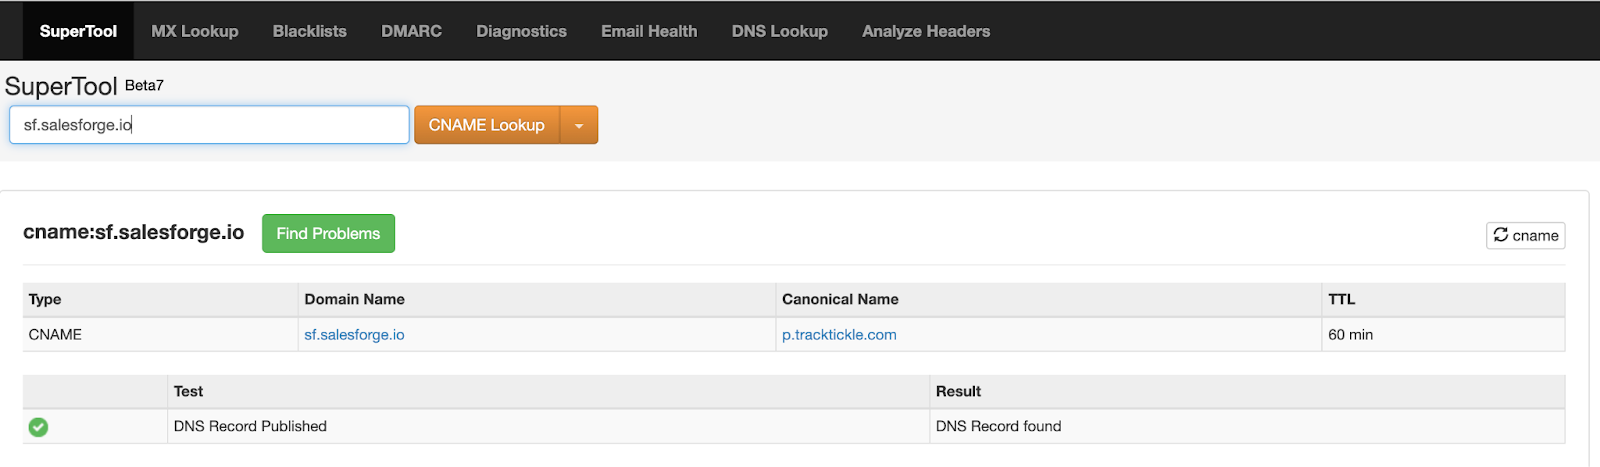
Task: Switch to the DMARC tab
Action: [x=411, y=31]
